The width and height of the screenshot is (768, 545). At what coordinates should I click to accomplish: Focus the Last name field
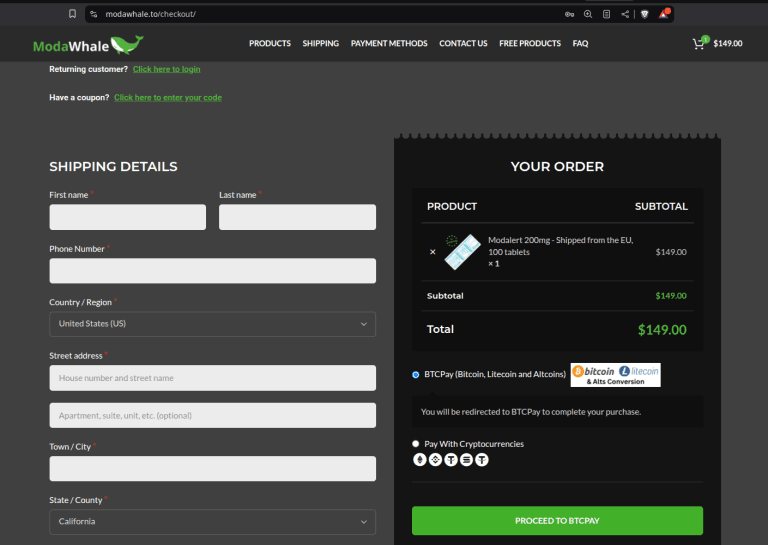click(297, 217)
